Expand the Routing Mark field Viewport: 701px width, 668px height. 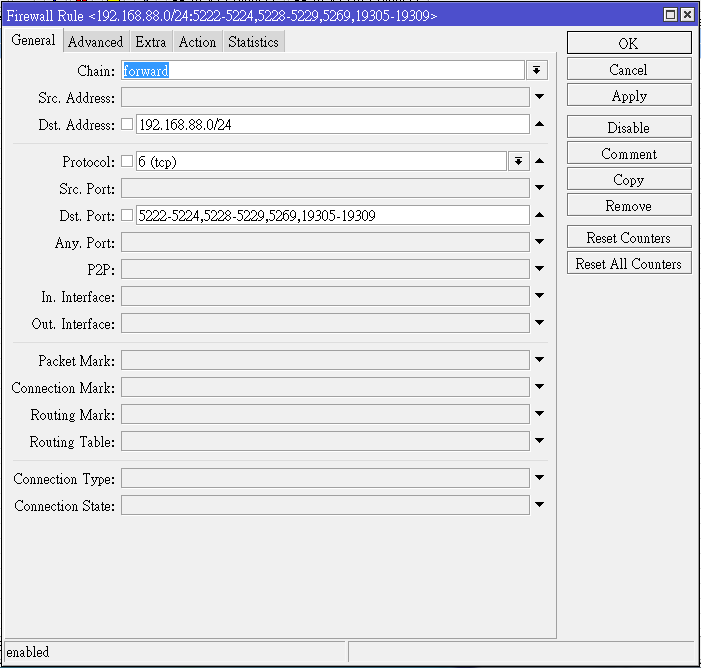point(540,414)
